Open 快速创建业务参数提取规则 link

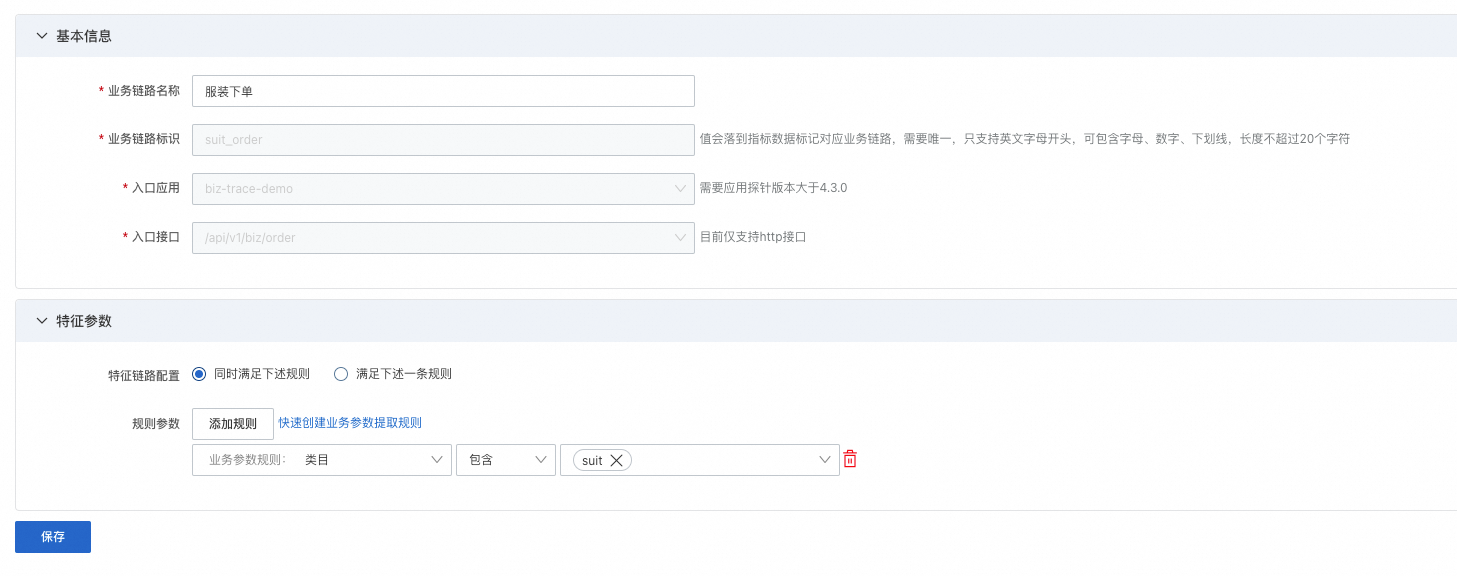point(350,423)
